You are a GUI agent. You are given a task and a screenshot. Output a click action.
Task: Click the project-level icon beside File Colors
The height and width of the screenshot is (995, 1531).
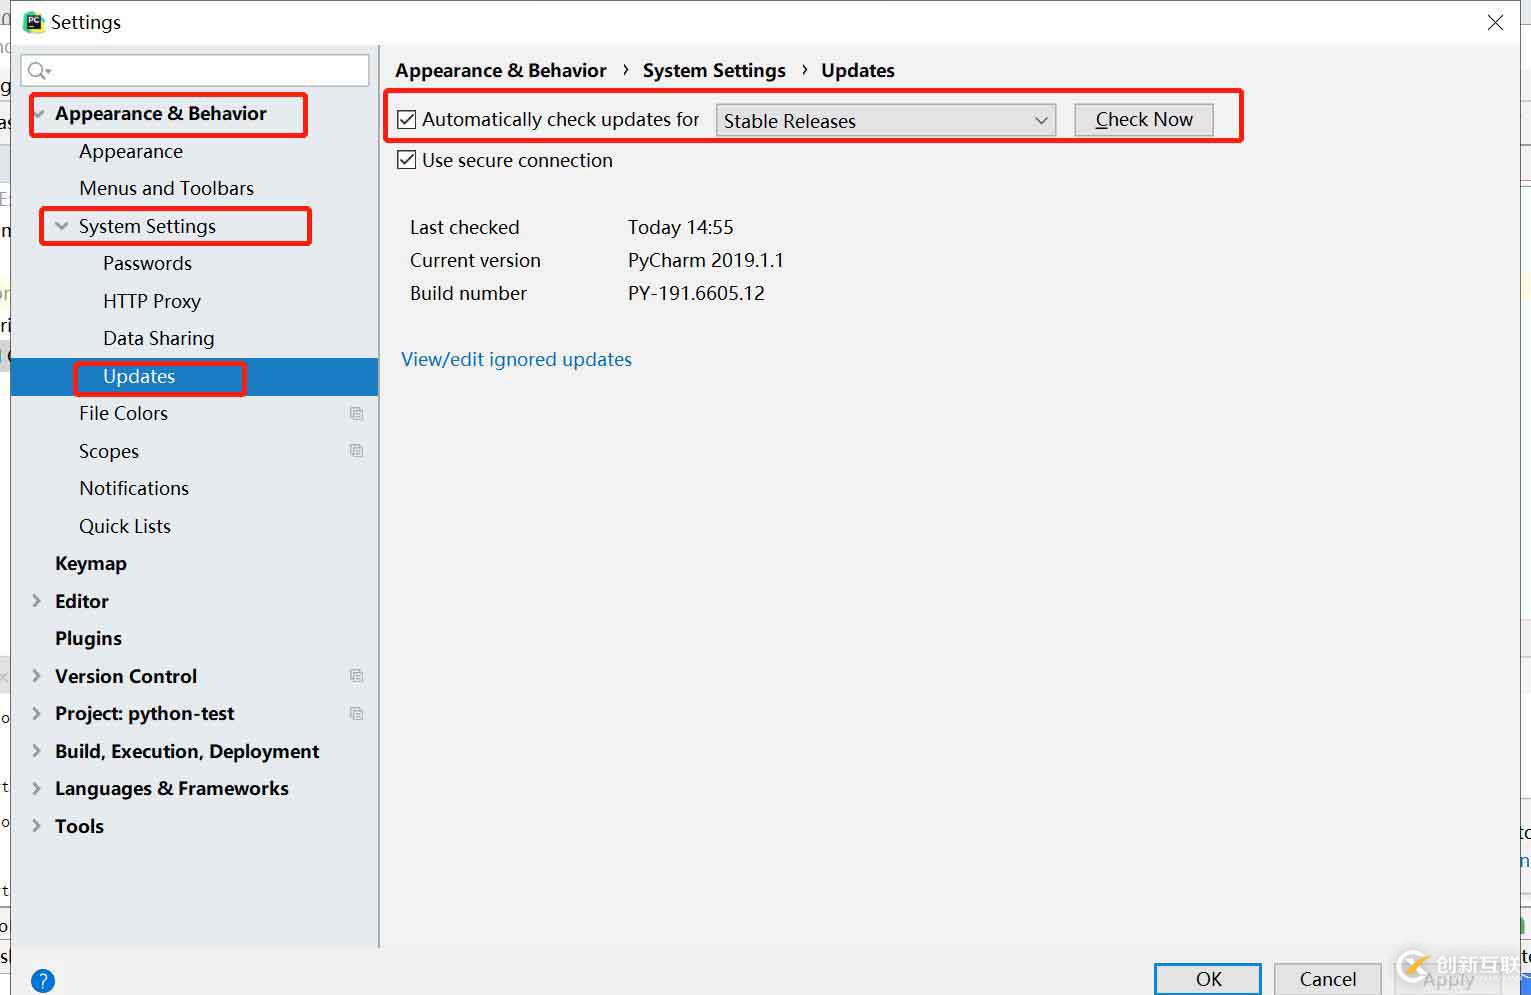pos(356,413)
